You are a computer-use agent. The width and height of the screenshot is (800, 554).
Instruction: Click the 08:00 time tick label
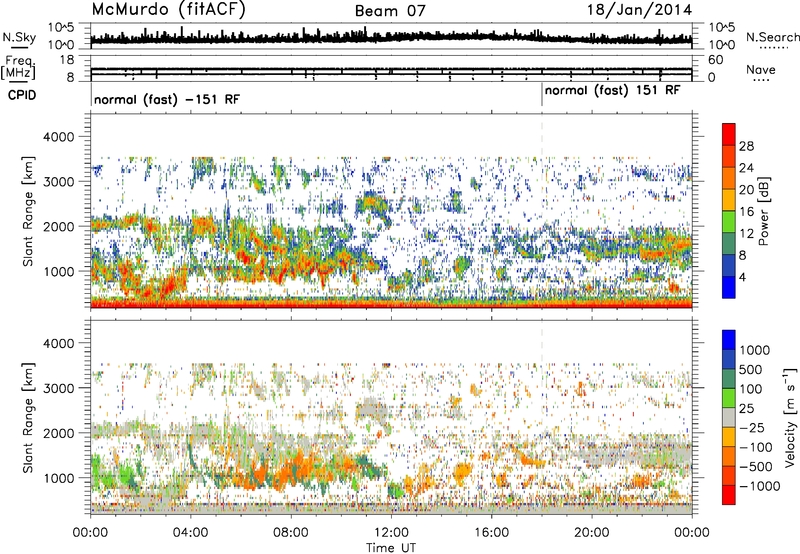click(x=291, y=533)
